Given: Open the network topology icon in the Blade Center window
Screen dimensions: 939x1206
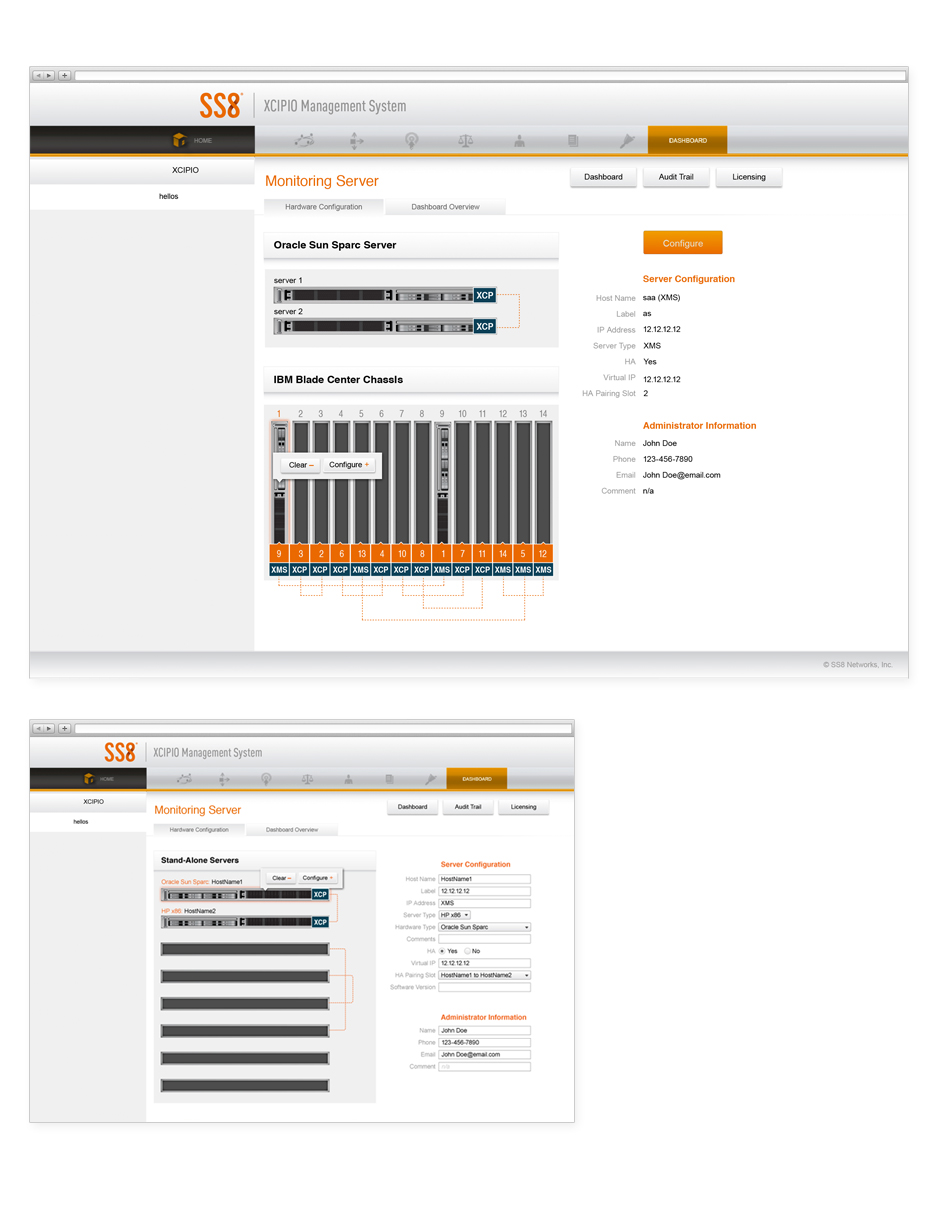Looking at the screenshot, I should (304, 141).
